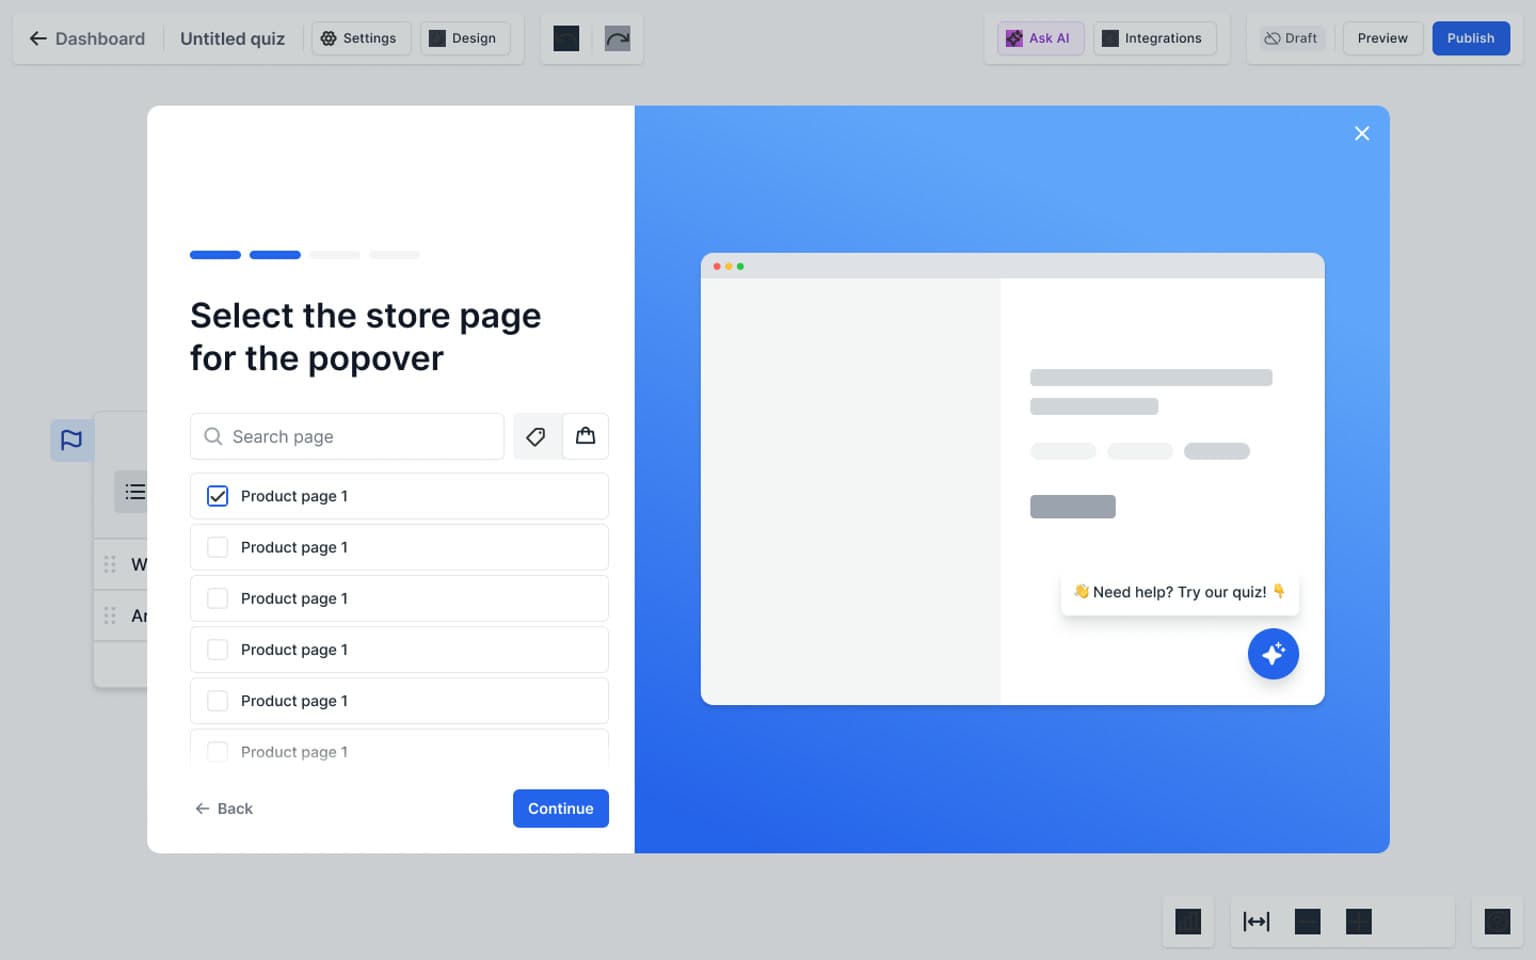
Task: Click the zoom in plus icon
Action: 1358,921
